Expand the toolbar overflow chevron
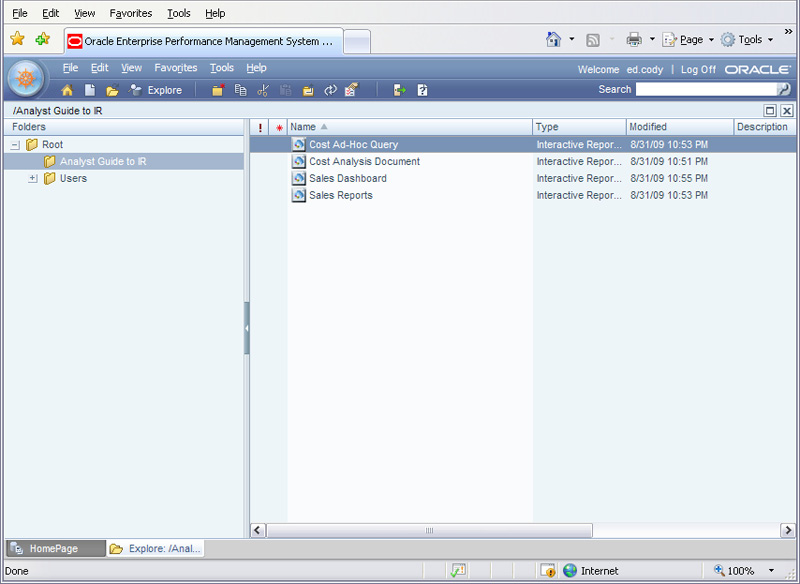The width and height of the screenshot is (800, 584). [x=788, y=32]
